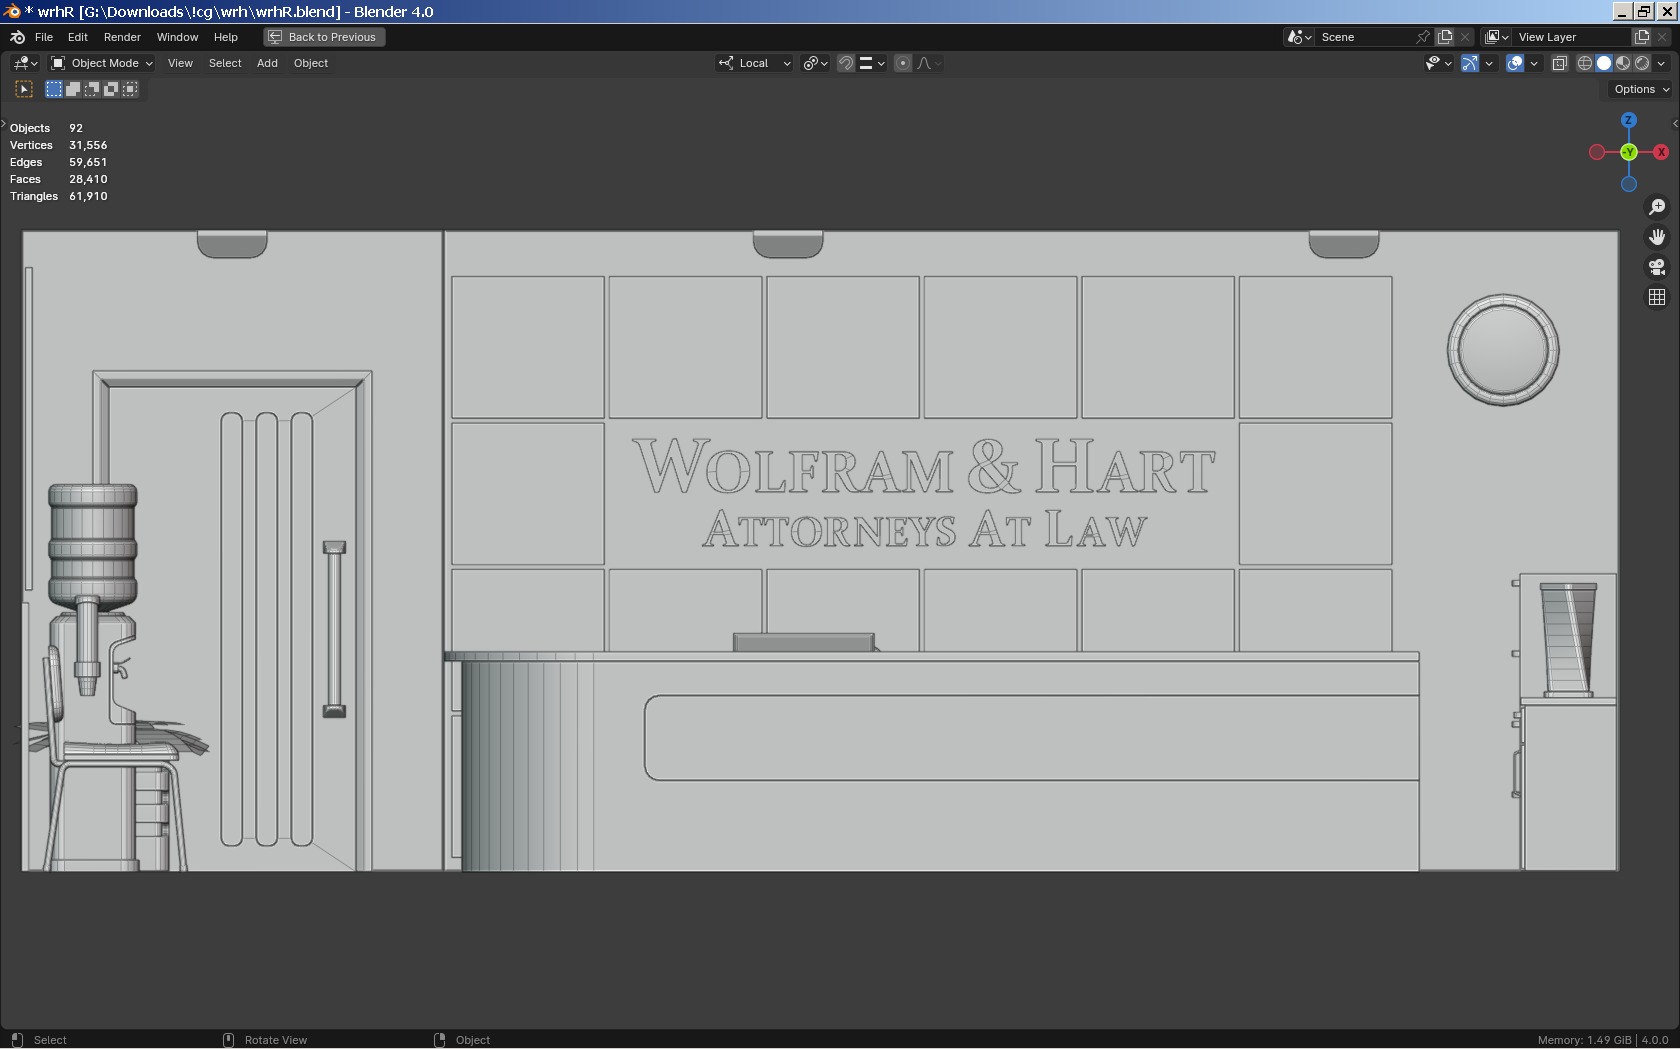
Task: Open the Scene browse dropdown icon
Action: [x=1299, y=37]
